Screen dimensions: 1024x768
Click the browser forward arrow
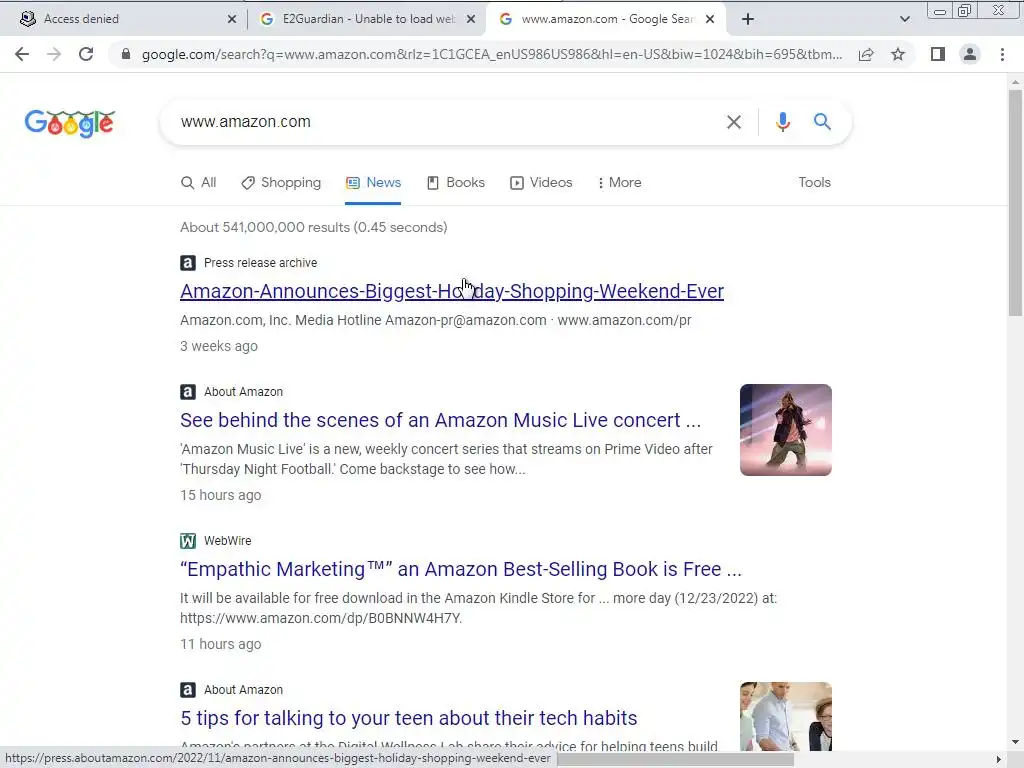point(54,54)
